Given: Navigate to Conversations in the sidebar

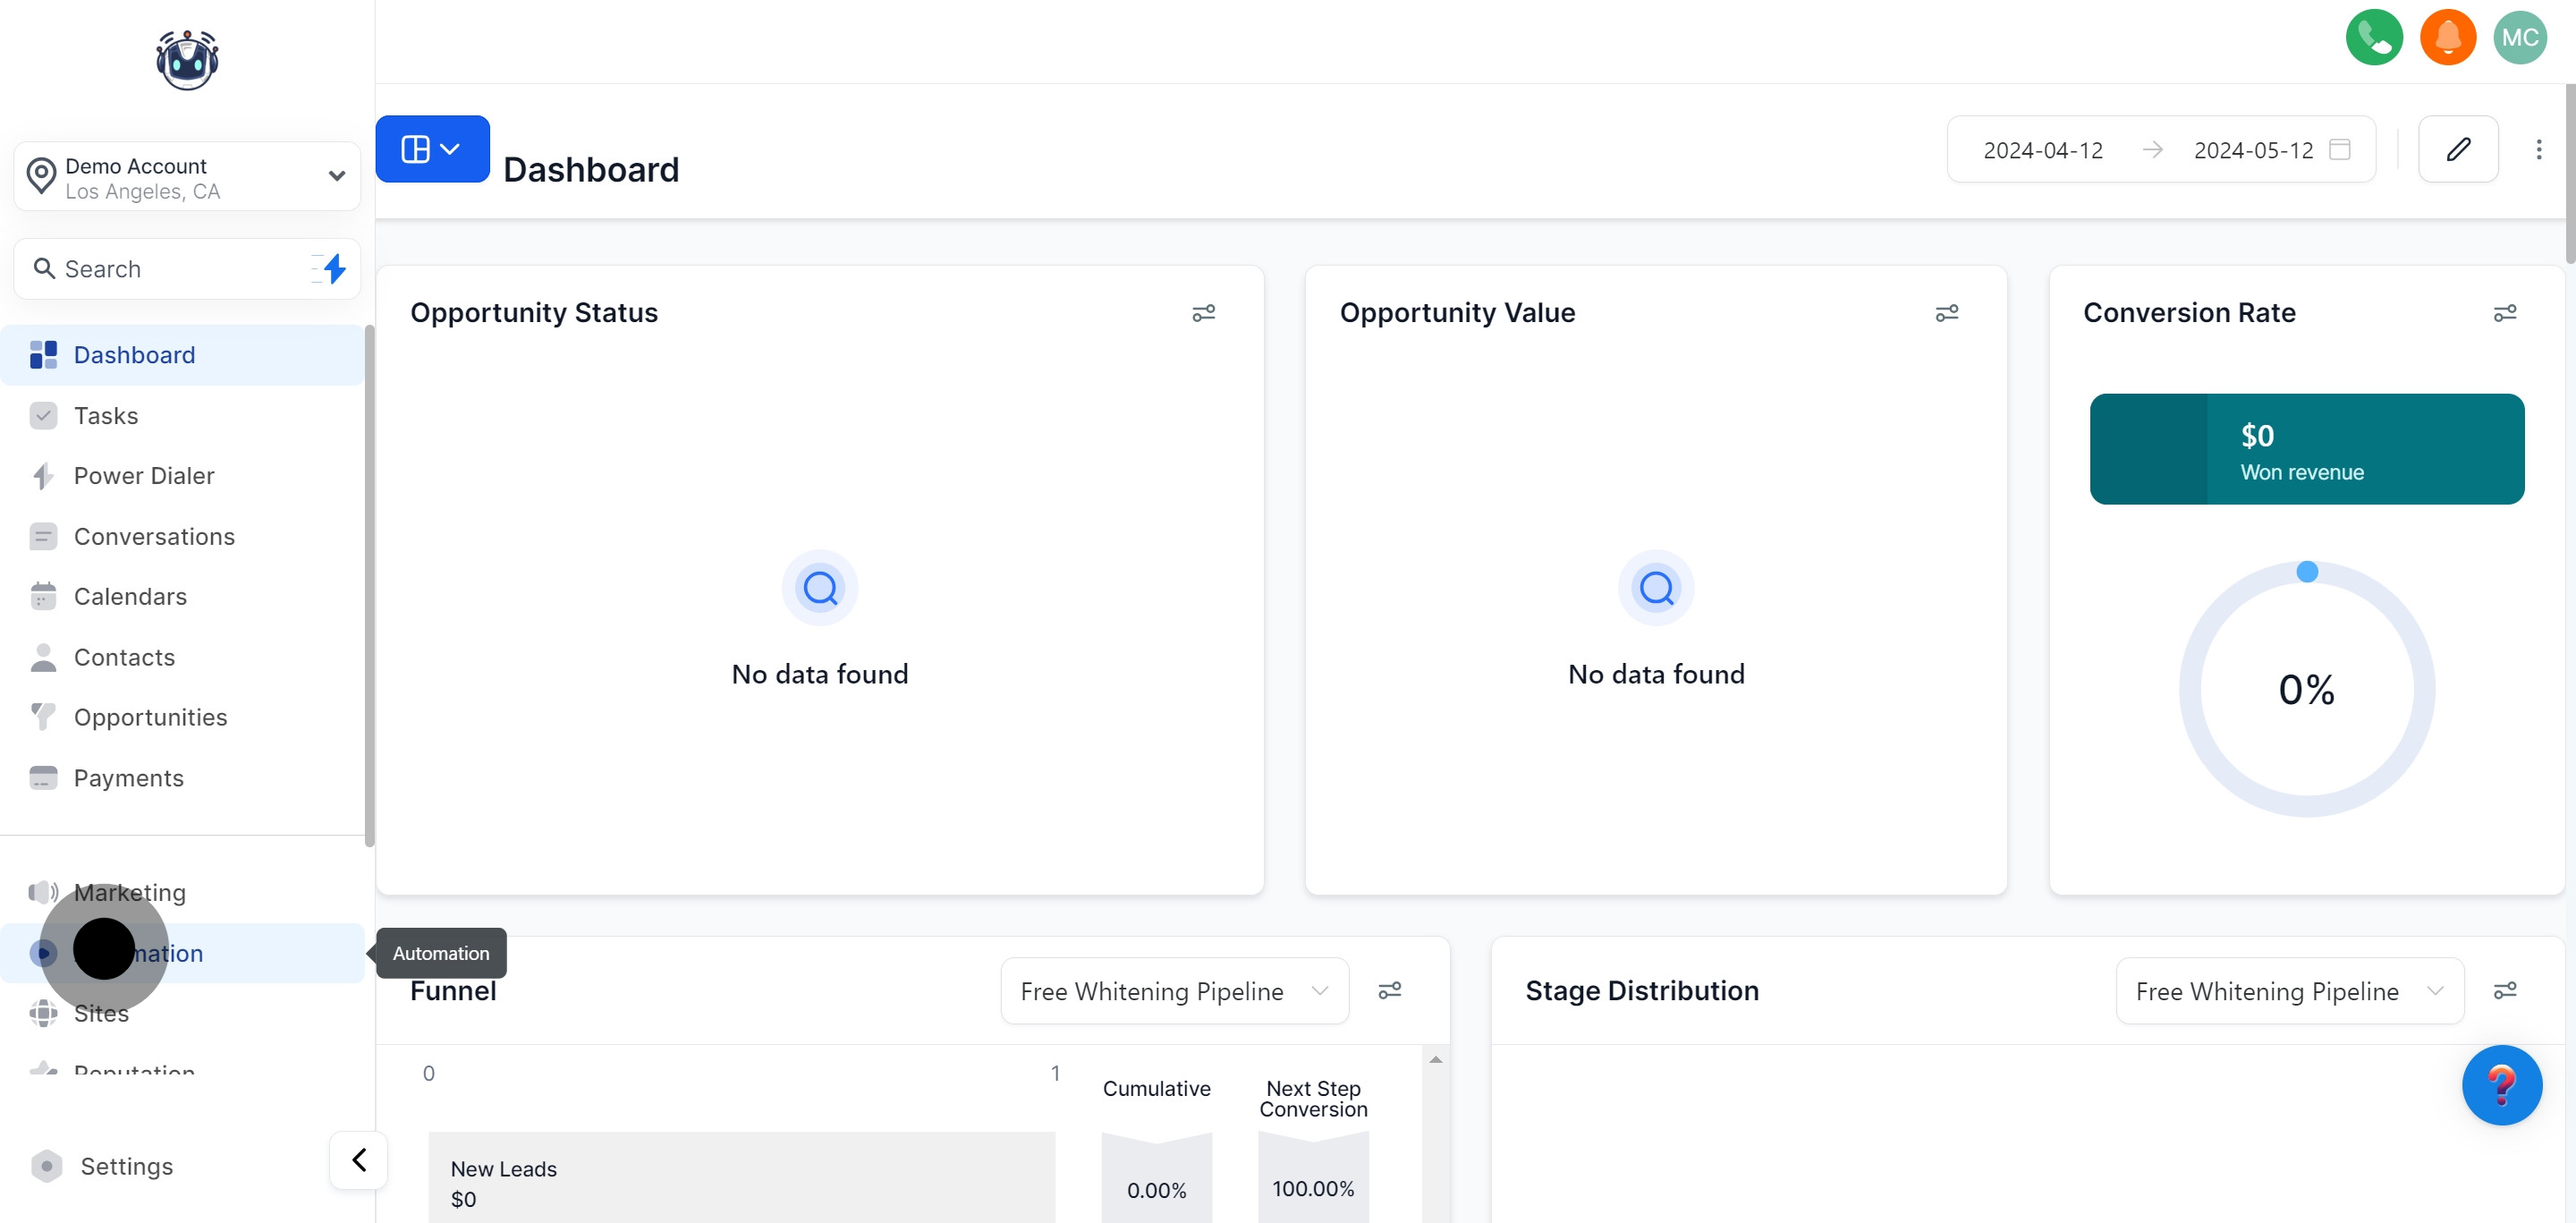Looking at the screenshot, I should tap(155, 536).
